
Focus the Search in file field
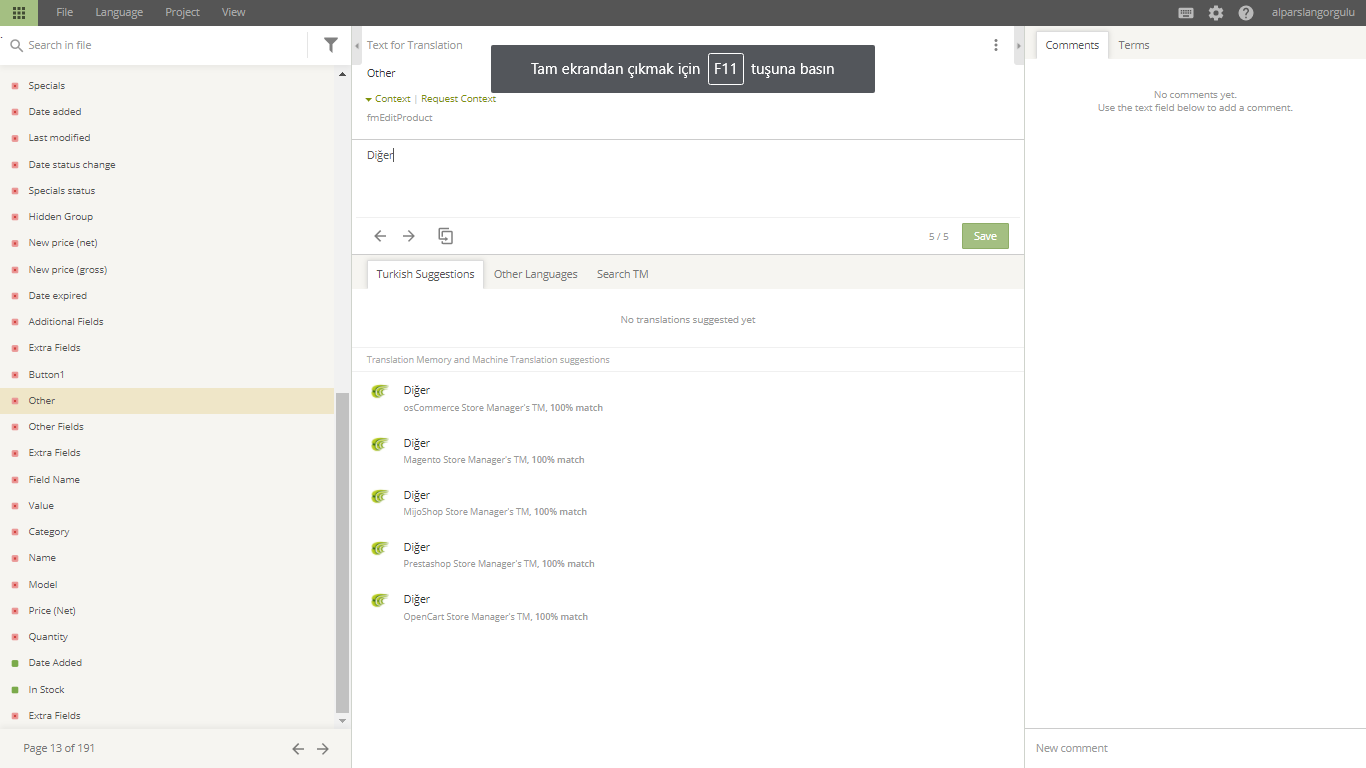[x=160, y=45]
